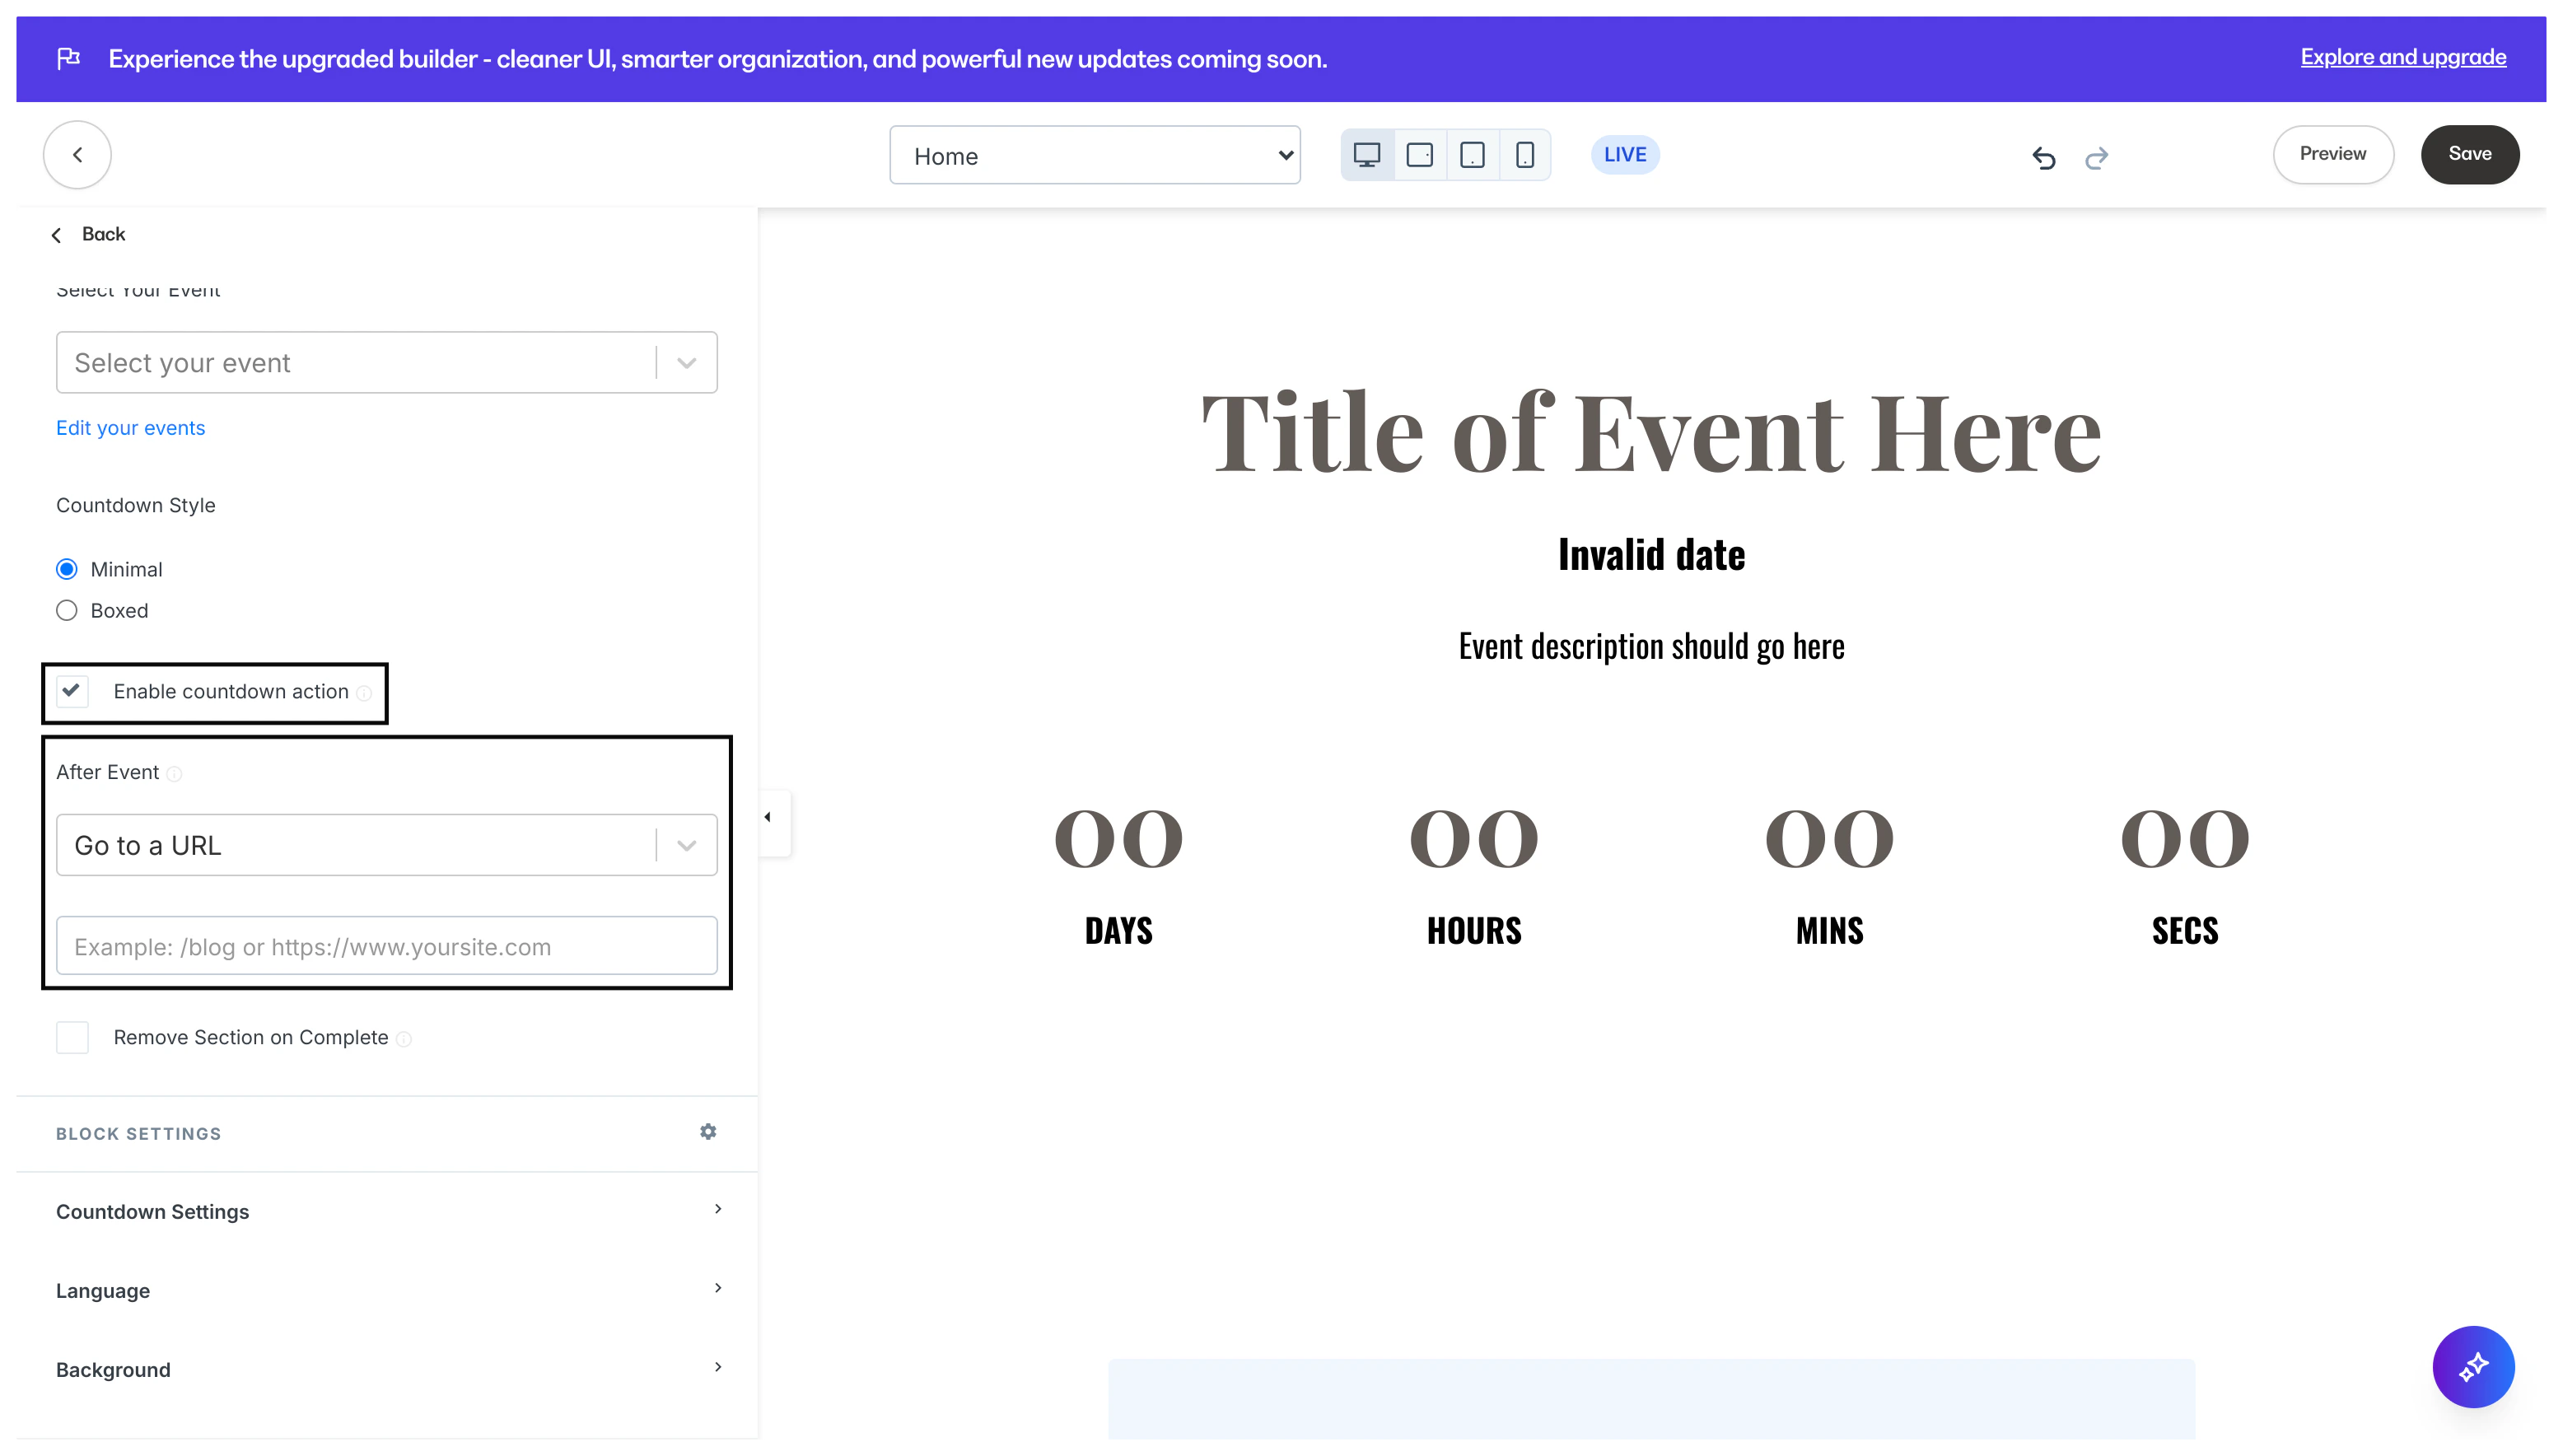
Task: Expand Countdown Settings section
Action: pyautogui.click(x=386, y=1211)
